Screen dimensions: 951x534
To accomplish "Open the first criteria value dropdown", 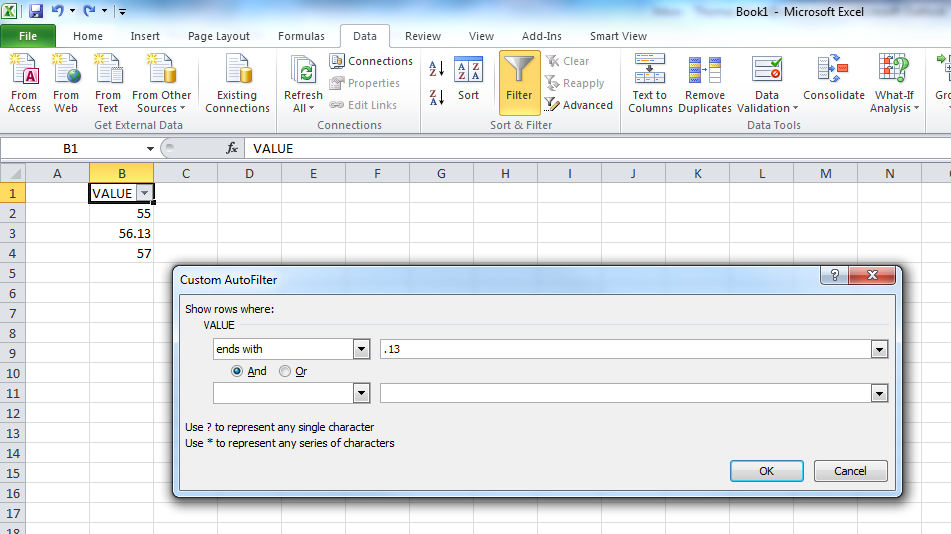I will pos(879,349).
